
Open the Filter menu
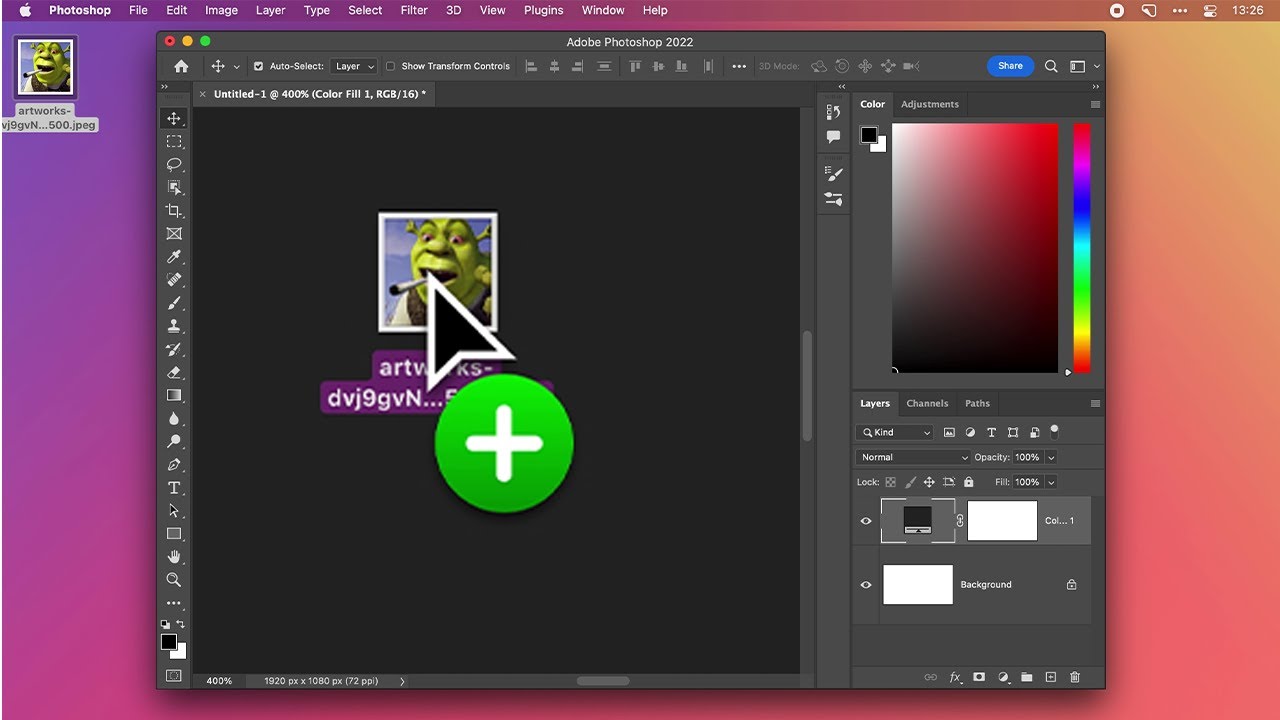[x=414, y=10]
